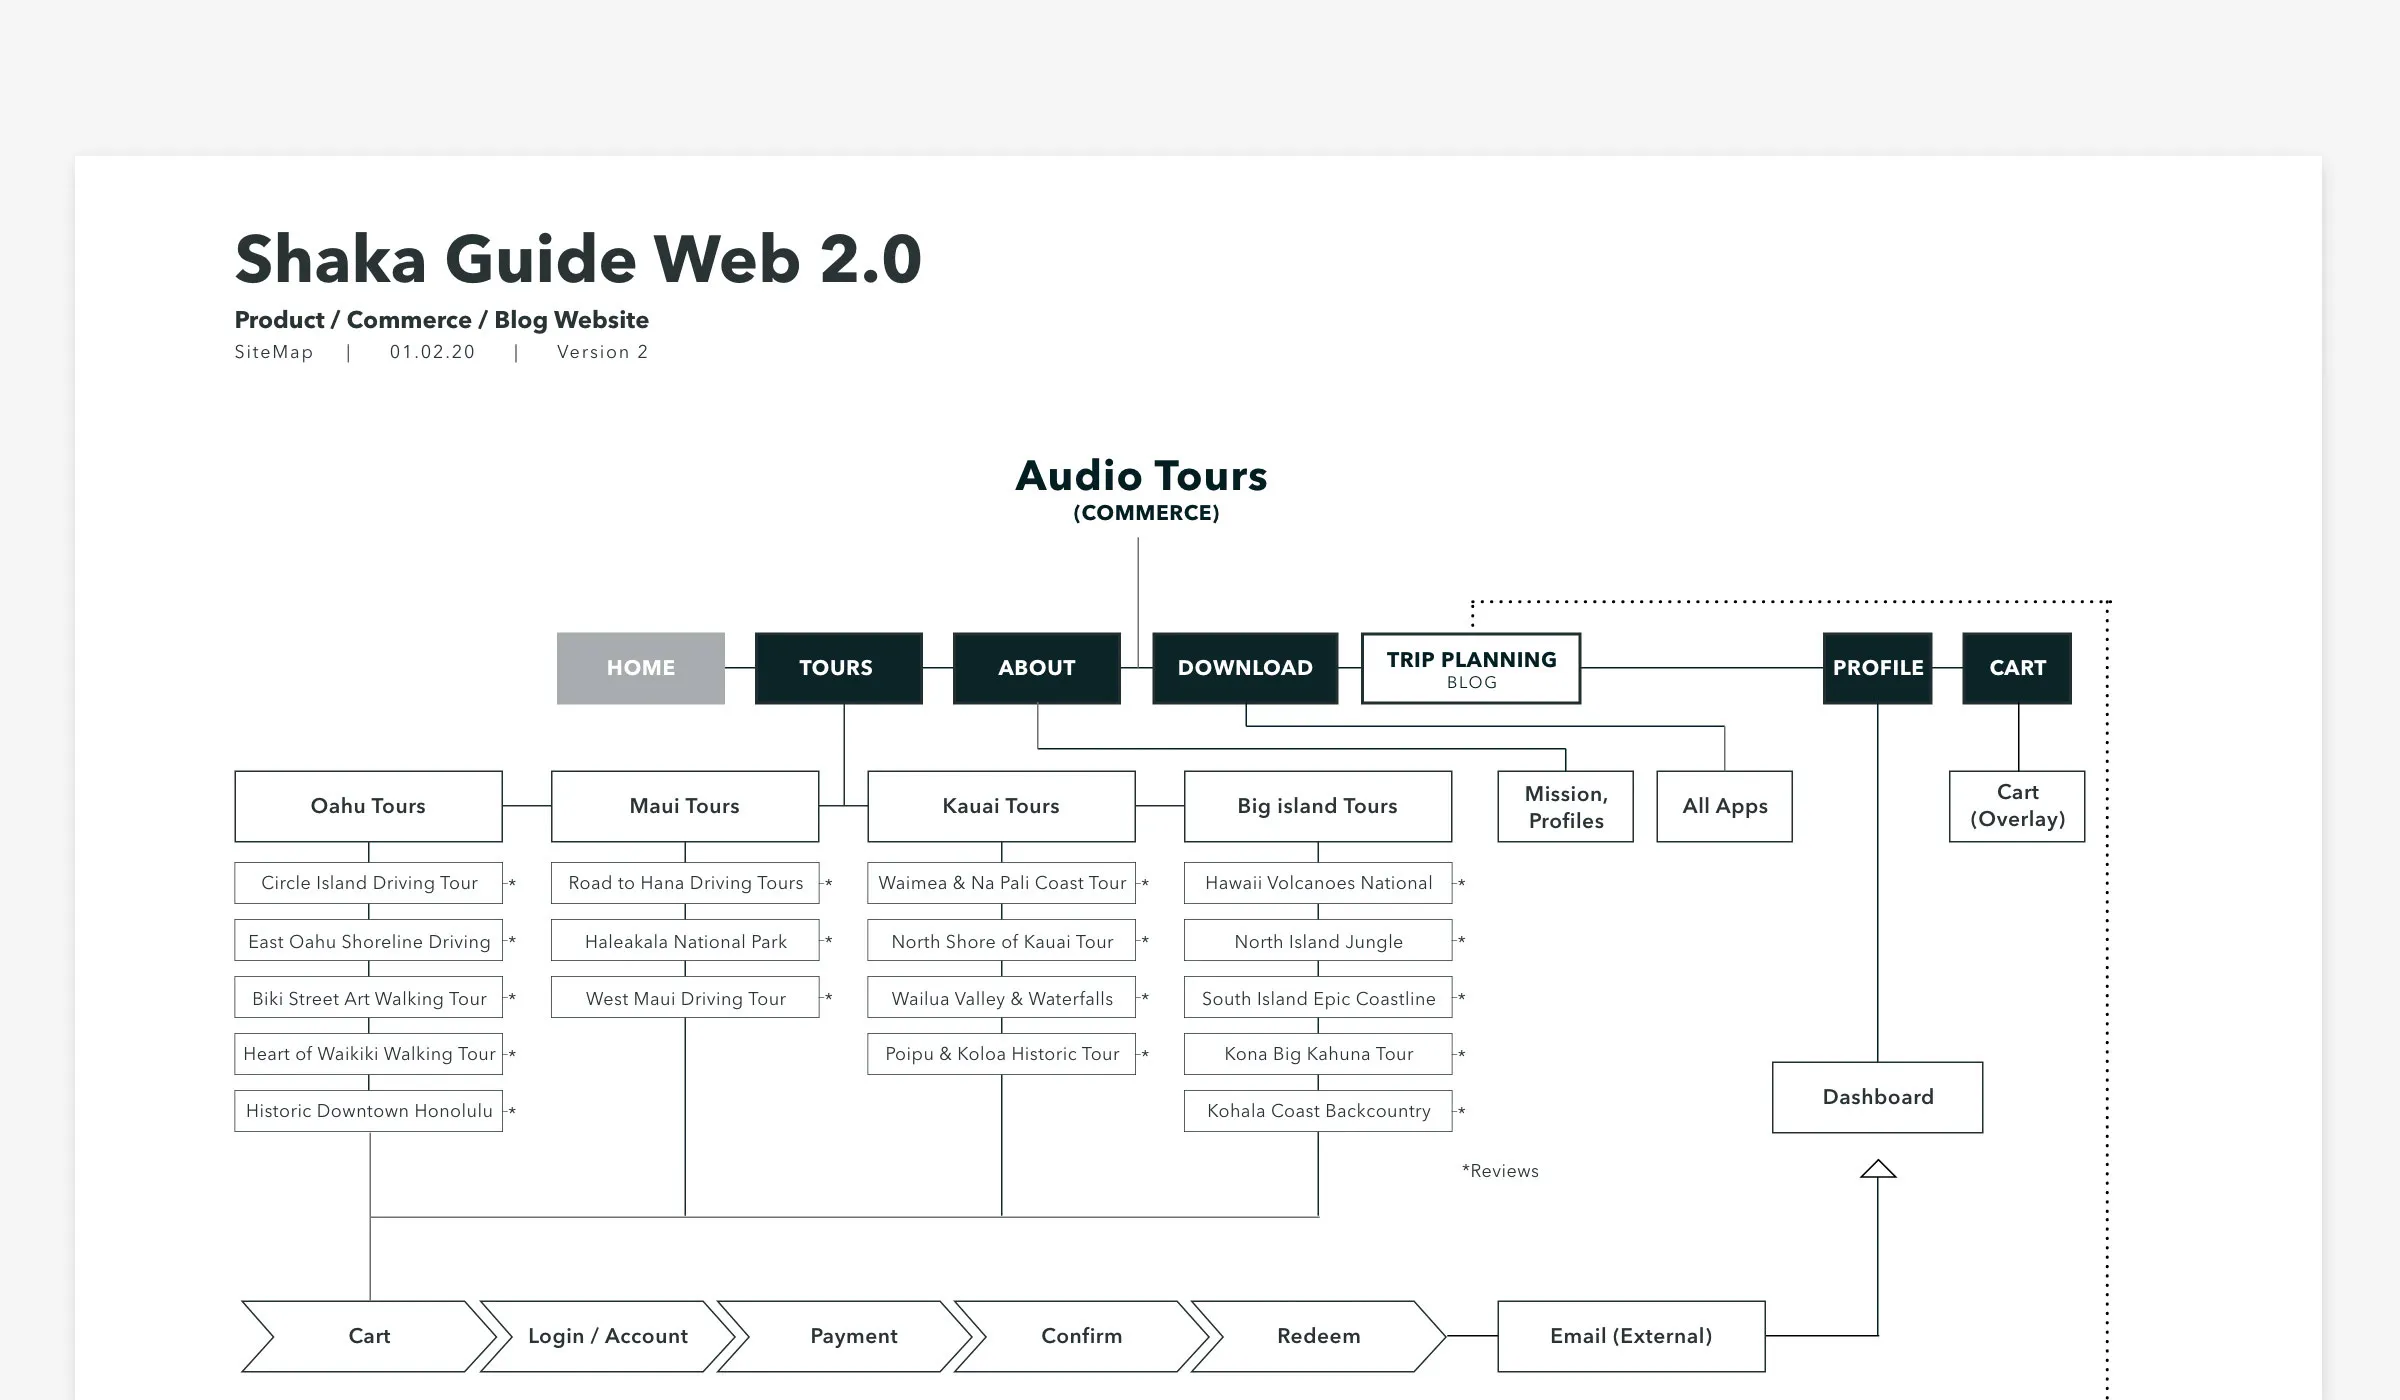Click Kona Big Kahuna Tour
The image size is (2400, 1400).
click(x=1318, y=1054)
